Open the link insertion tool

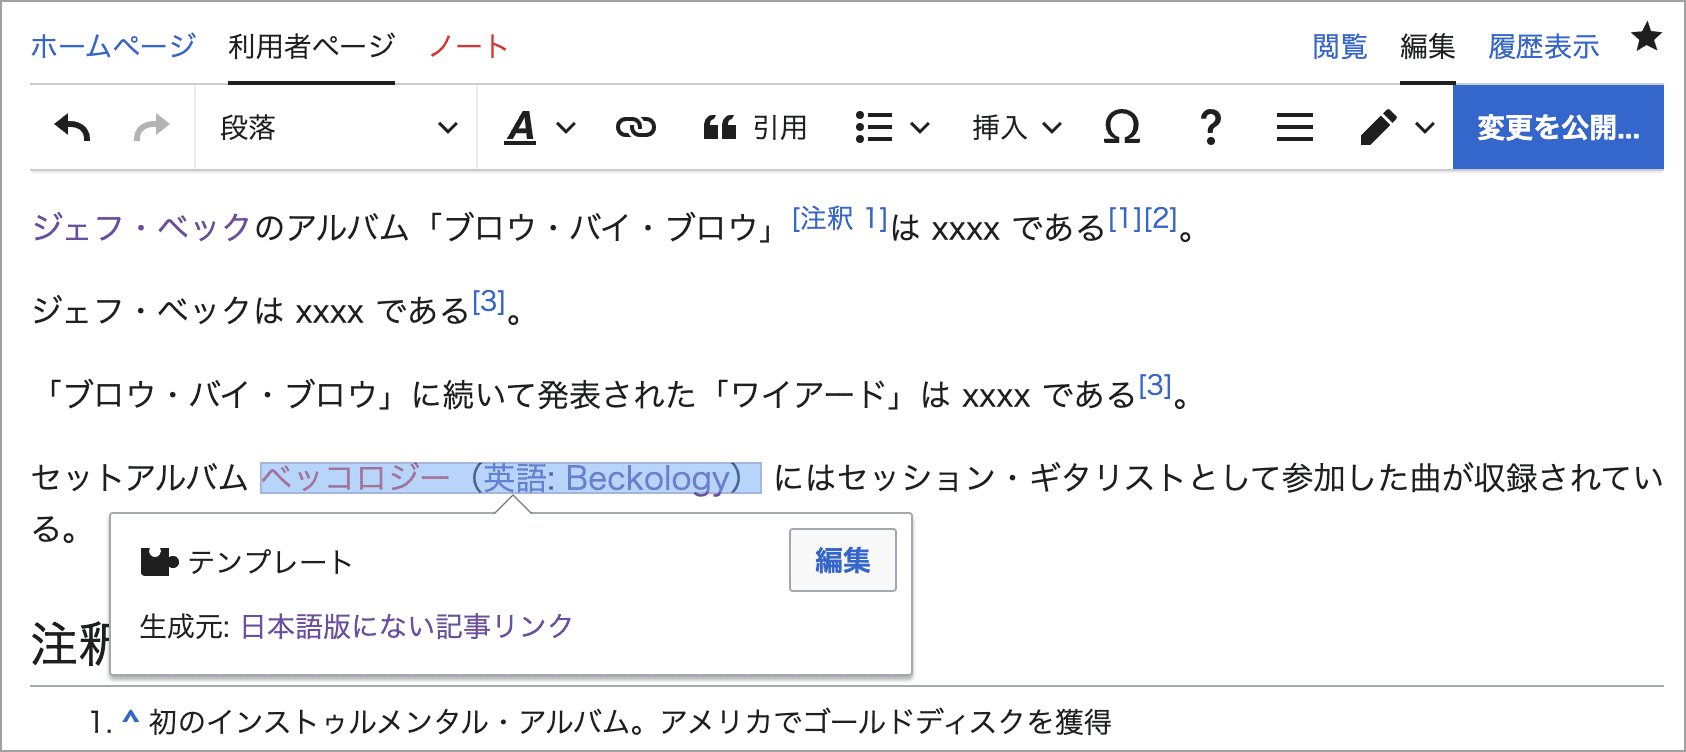tap(635, 128)
